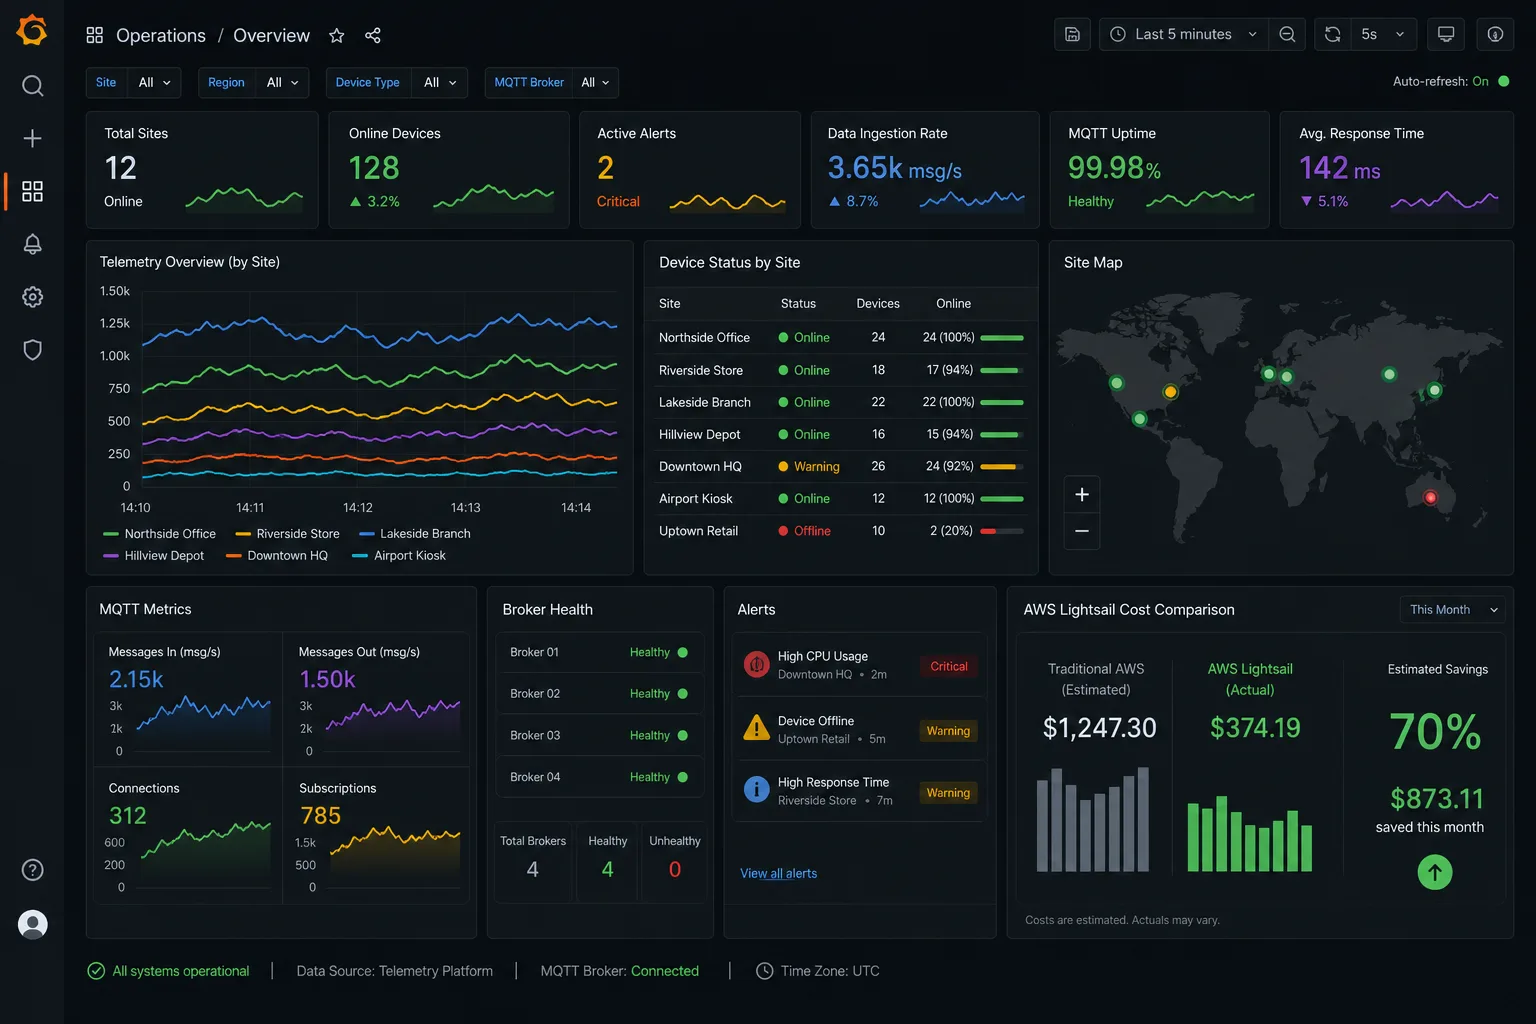Click Downtown HQ online progress bar
This screenshot has width=1536, height=1024.
point(1002,467)
